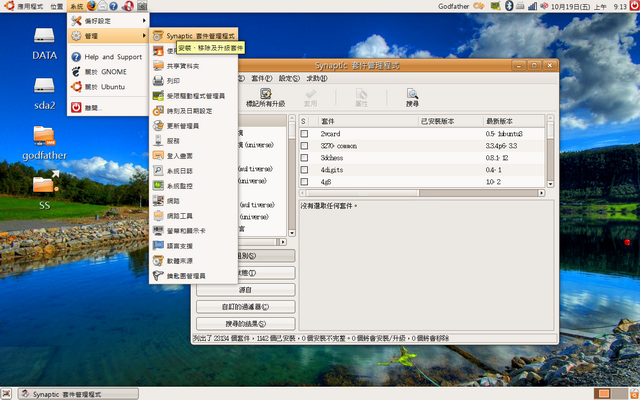Open Synaptic package manager from the Administration menu
Viewport: 640px width, 400px height.
coord(193,36)
